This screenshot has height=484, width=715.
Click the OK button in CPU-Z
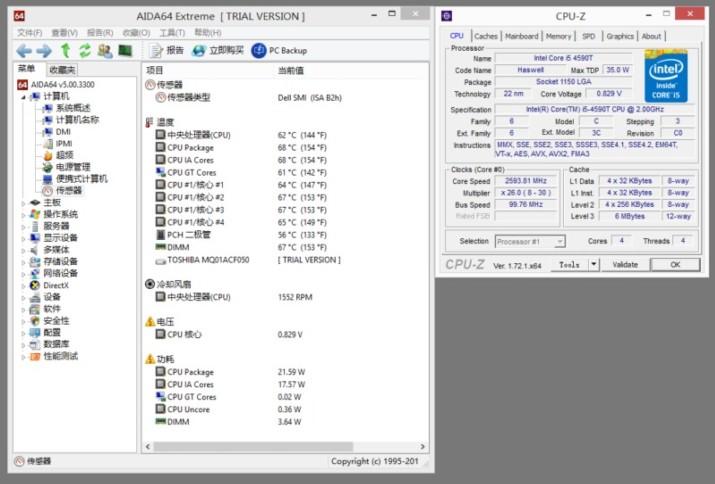(675, 265)
